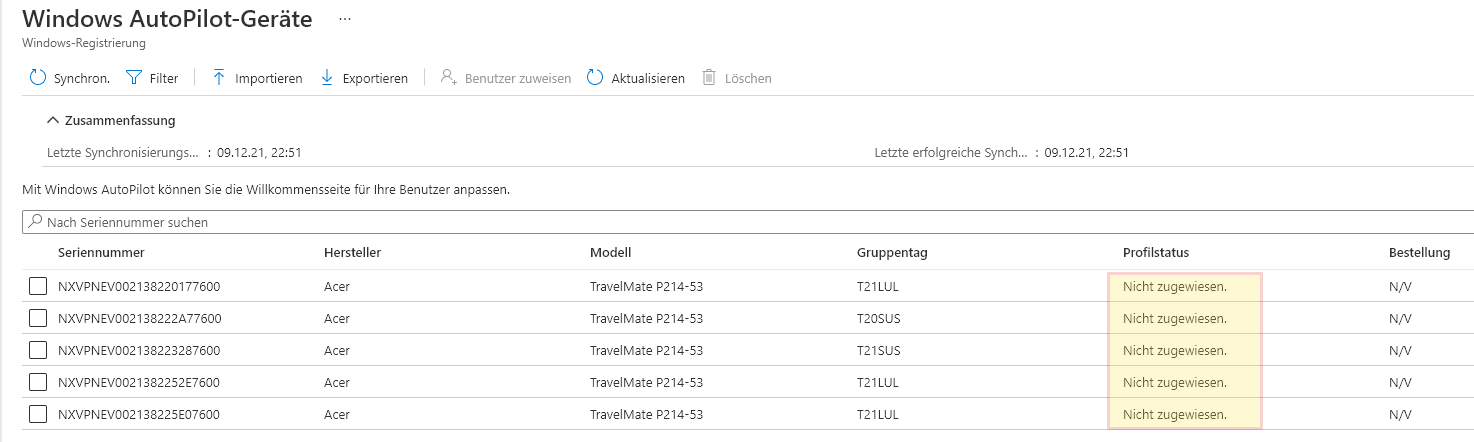Sort by the Profilstatus column header

coord(1155,253)
